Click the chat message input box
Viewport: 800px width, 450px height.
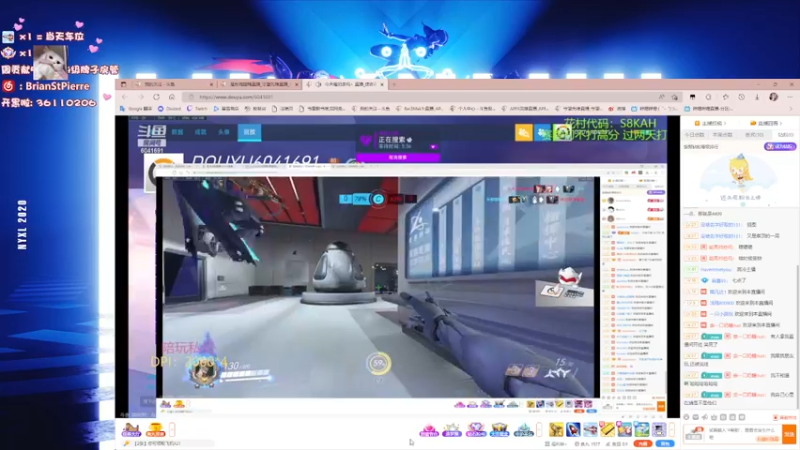click(742, 434)
